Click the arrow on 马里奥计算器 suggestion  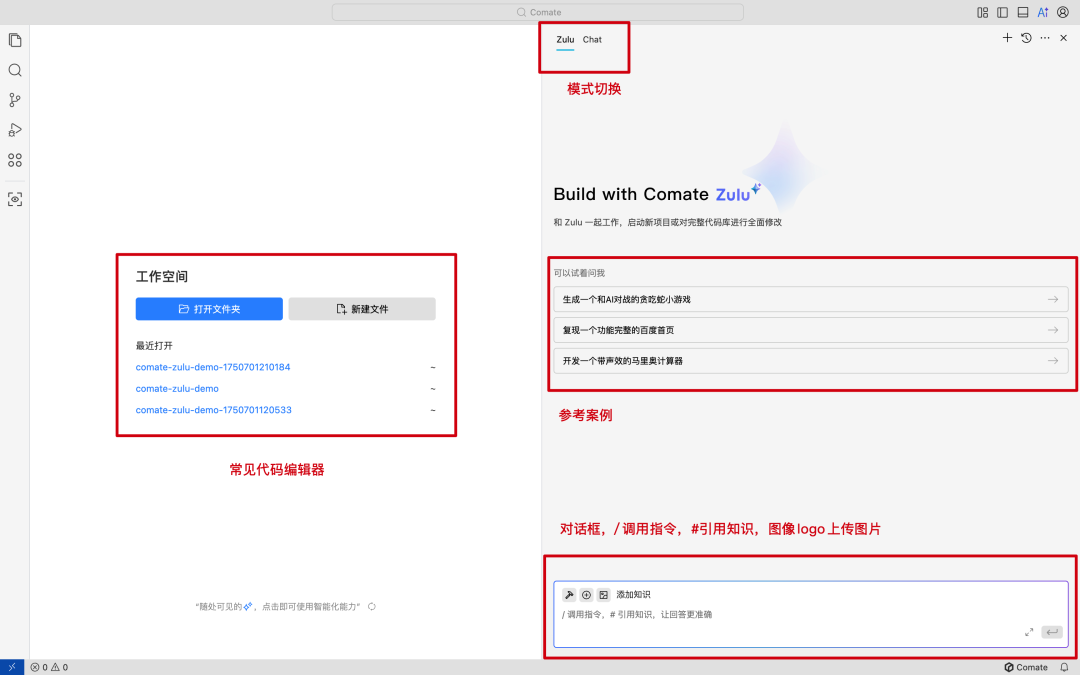(1052, 361)
